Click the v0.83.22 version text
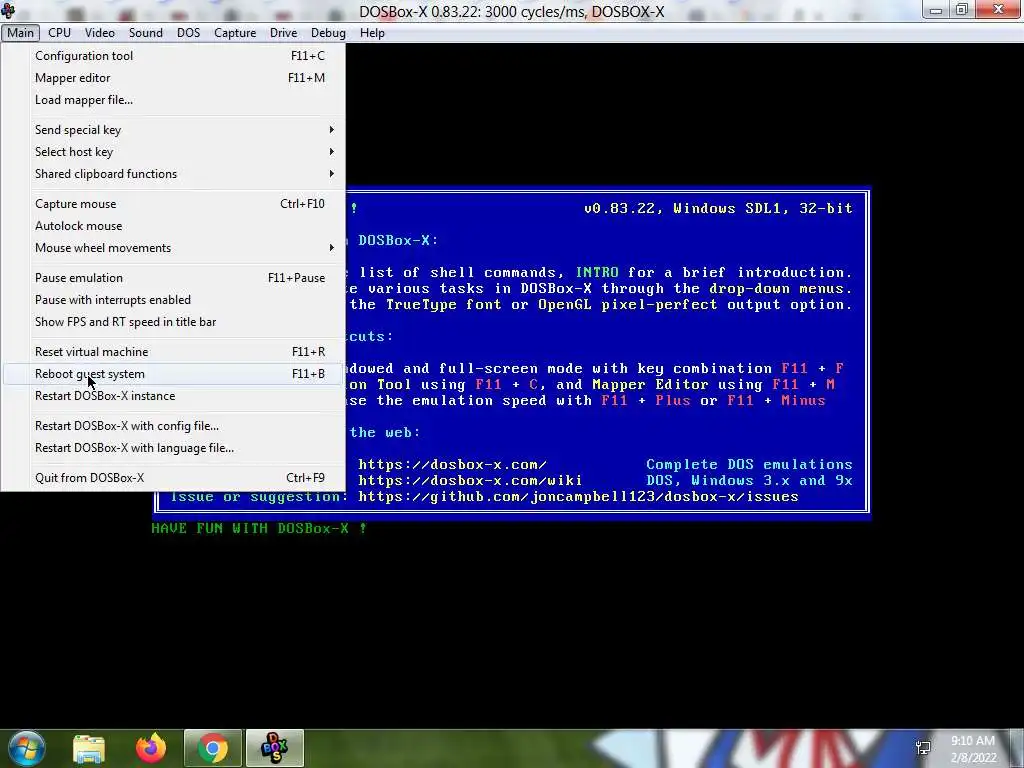1024x768 pixels. click(x=624, y=208)
